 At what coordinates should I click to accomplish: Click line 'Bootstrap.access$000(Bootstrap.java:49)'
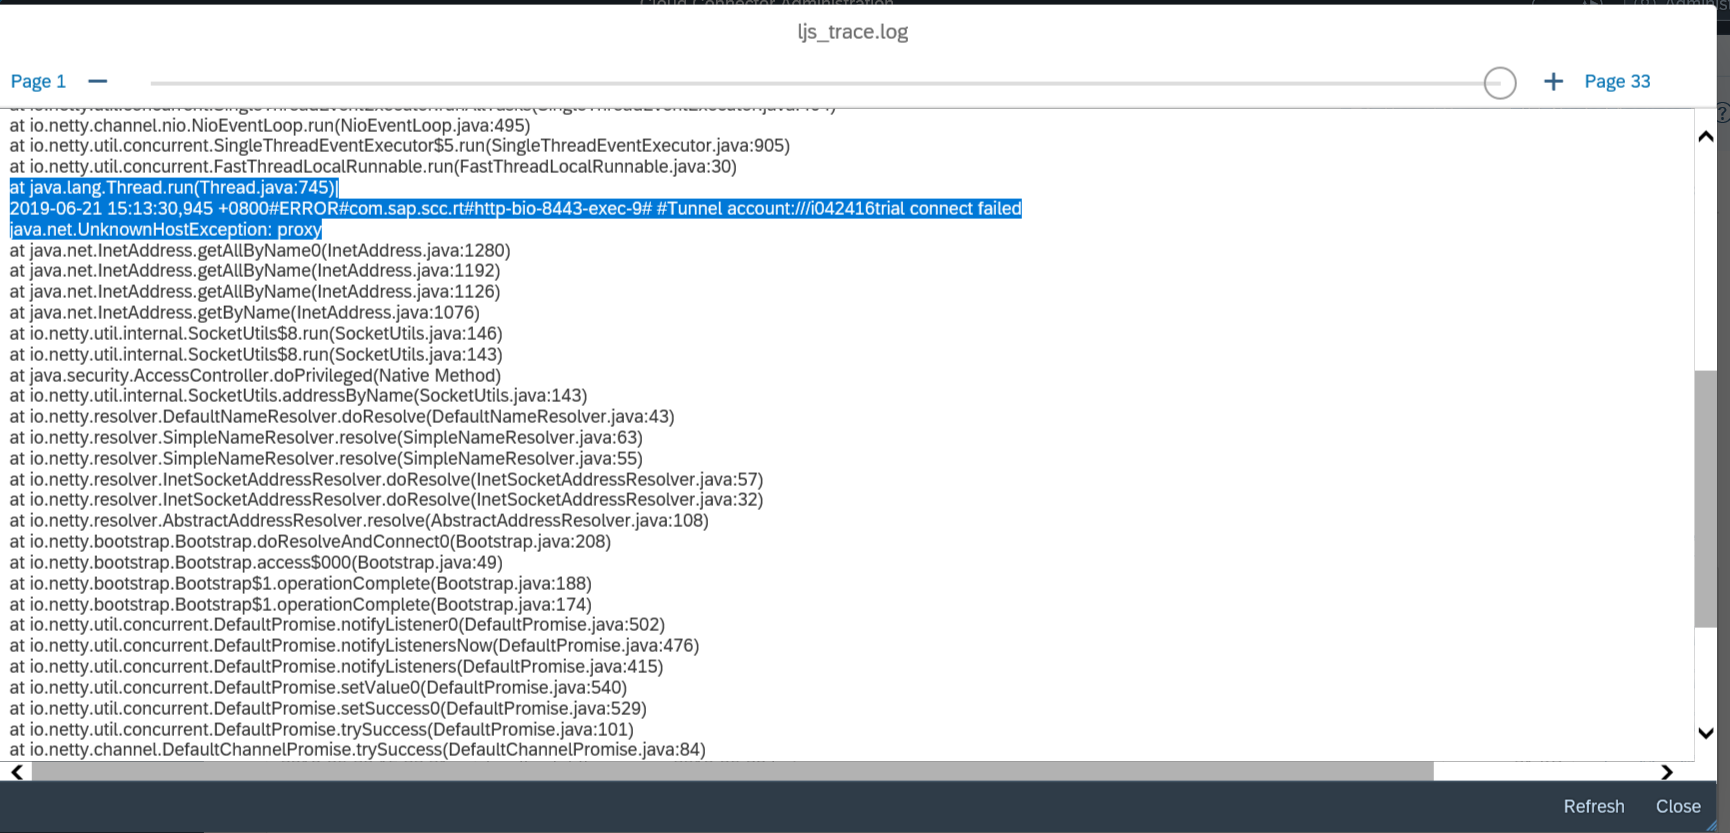pyautogui.click(x=256, y=563)
